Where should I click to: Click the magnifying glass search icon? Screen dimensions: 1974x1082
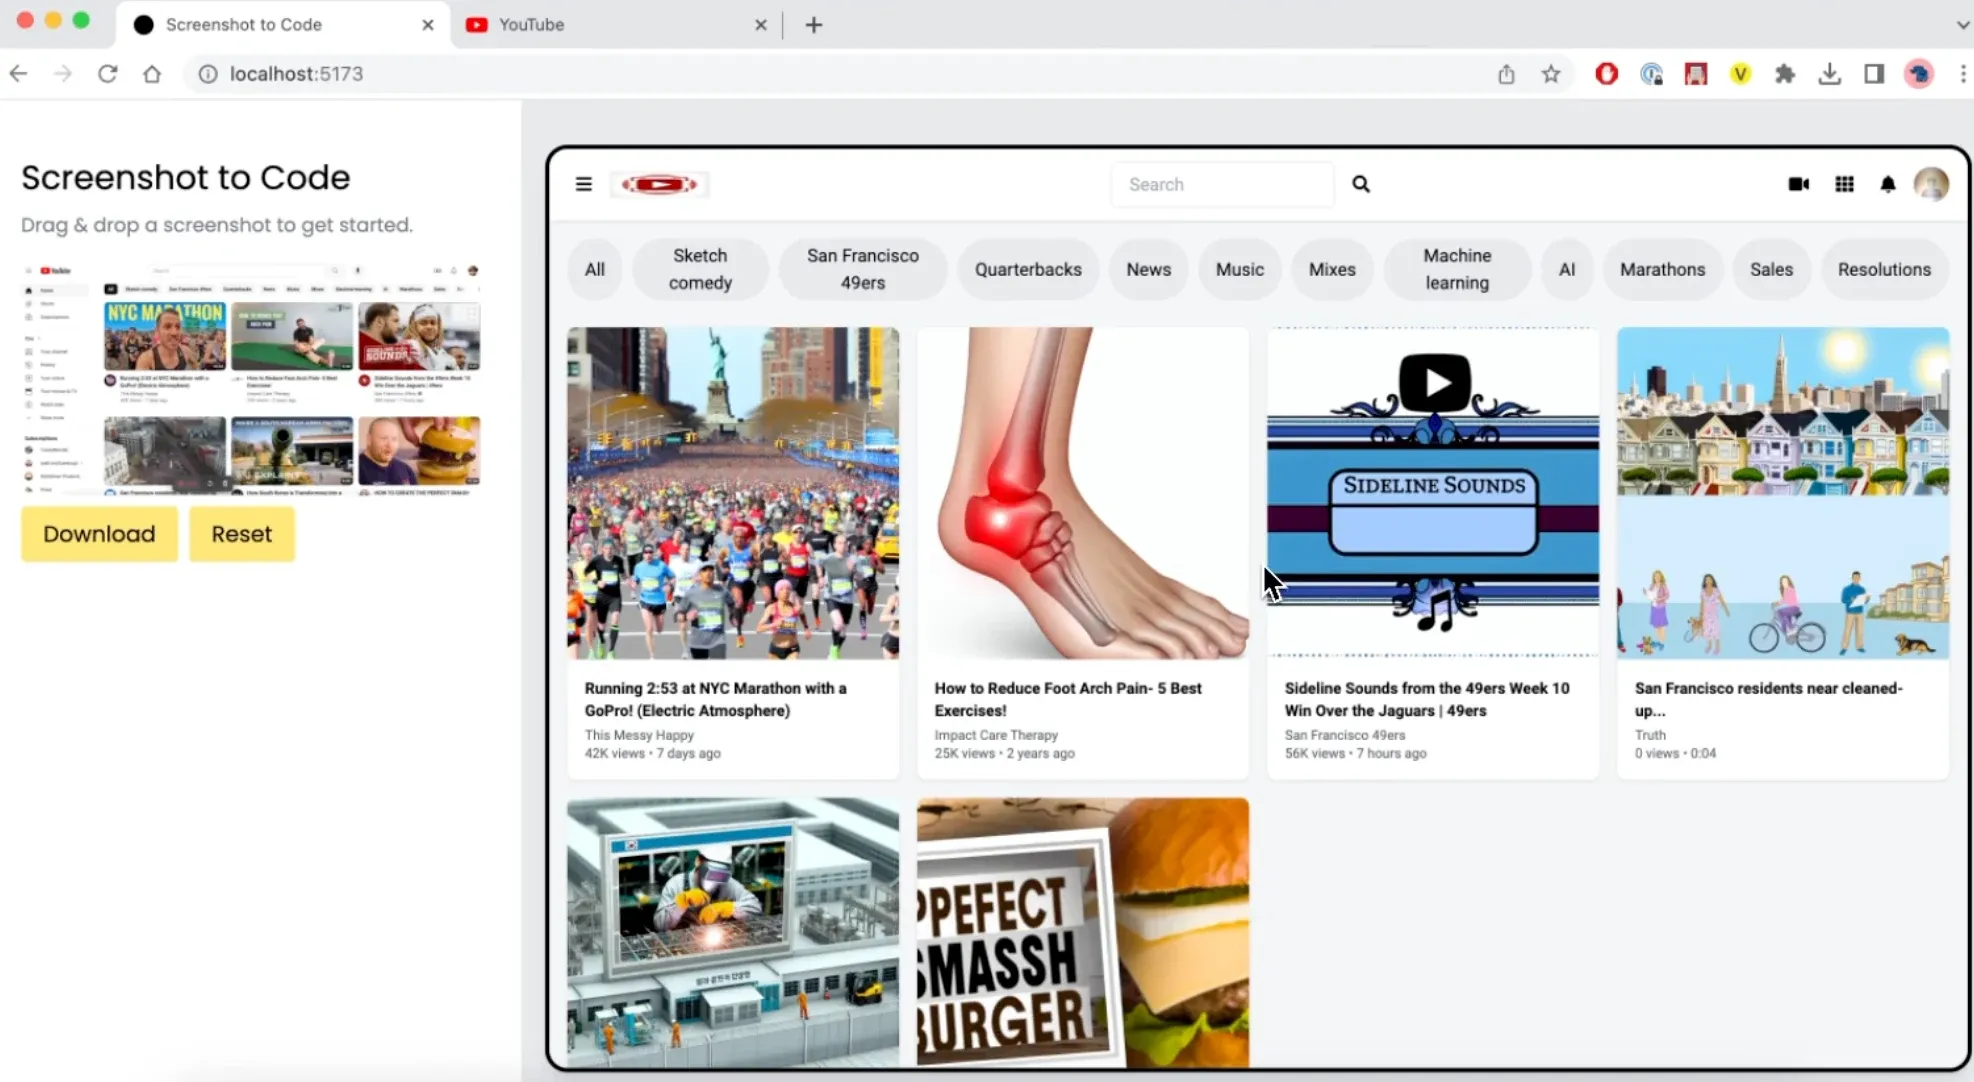point(1360,184)
